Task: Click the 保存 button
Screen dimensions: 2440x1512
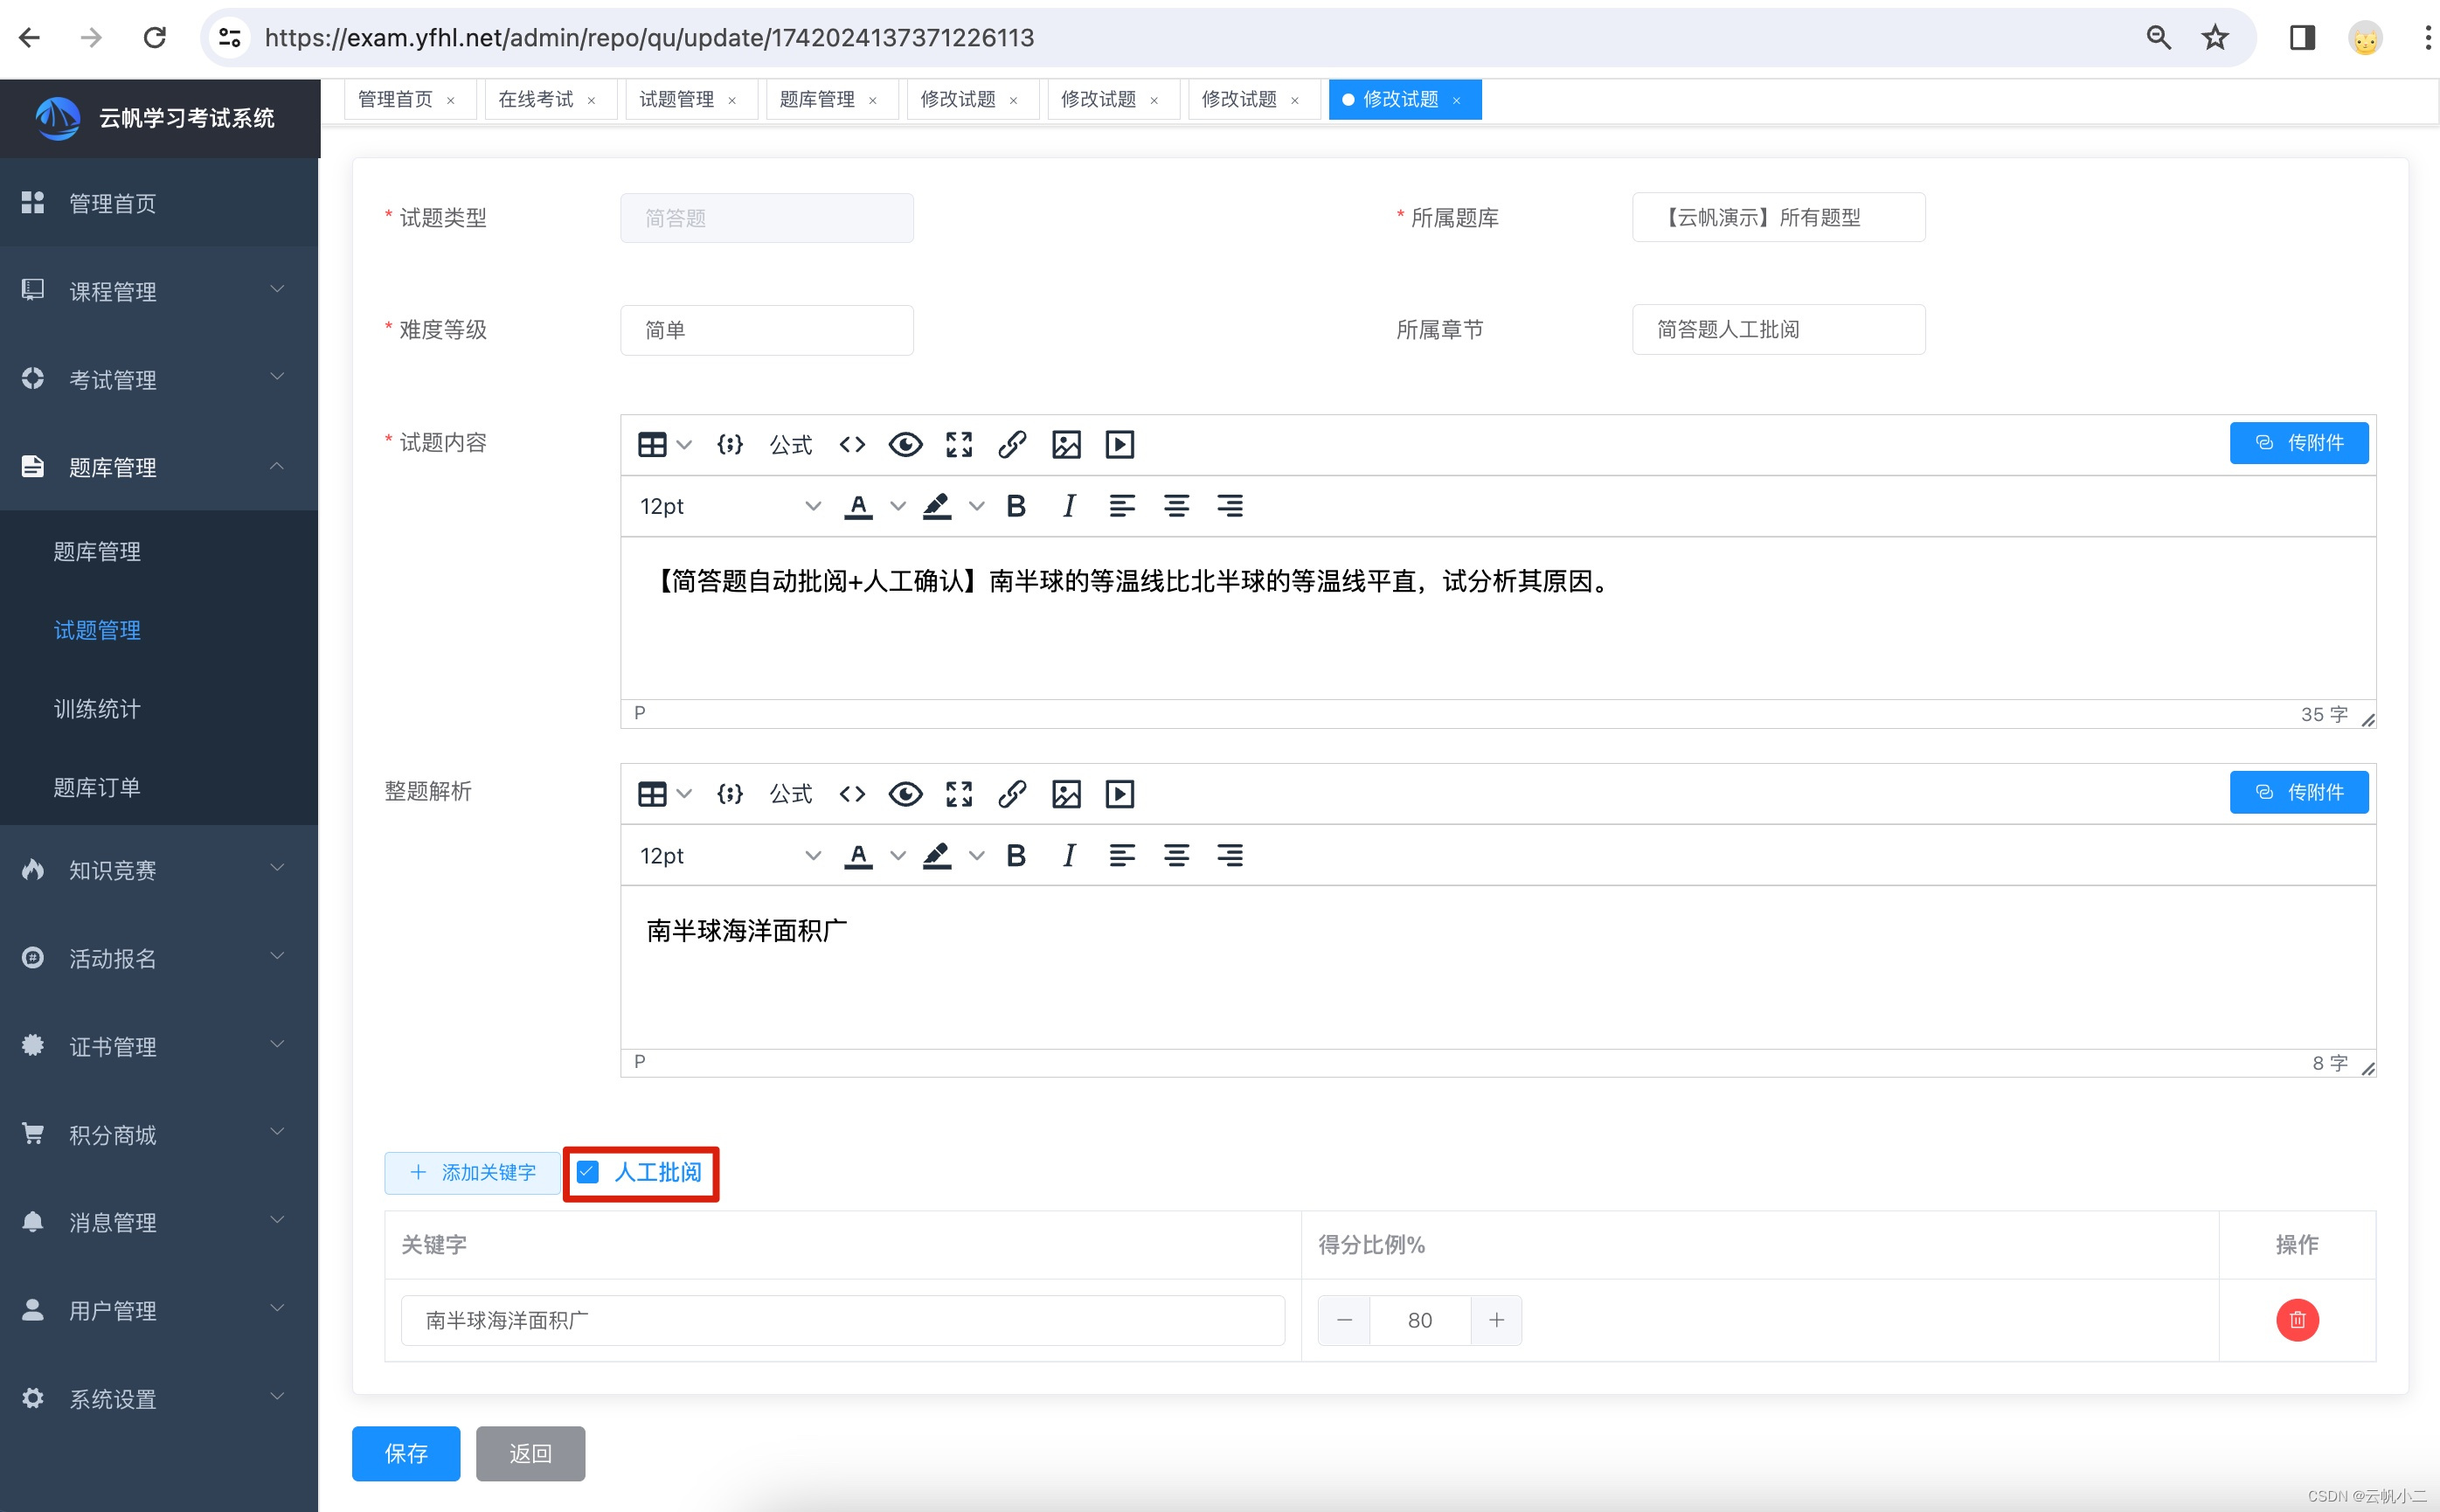Action: click(x=406, y=1453)
